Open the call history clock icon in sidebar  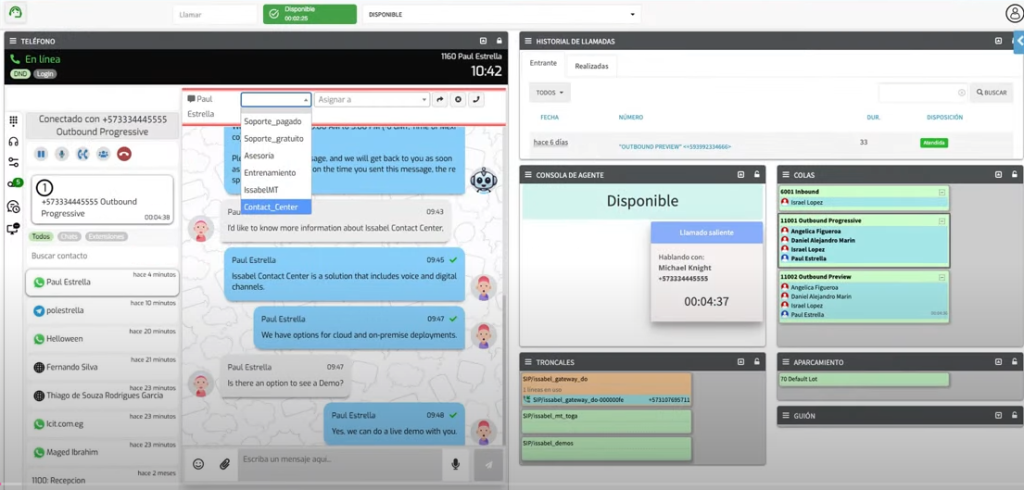(x=13, y=206)
